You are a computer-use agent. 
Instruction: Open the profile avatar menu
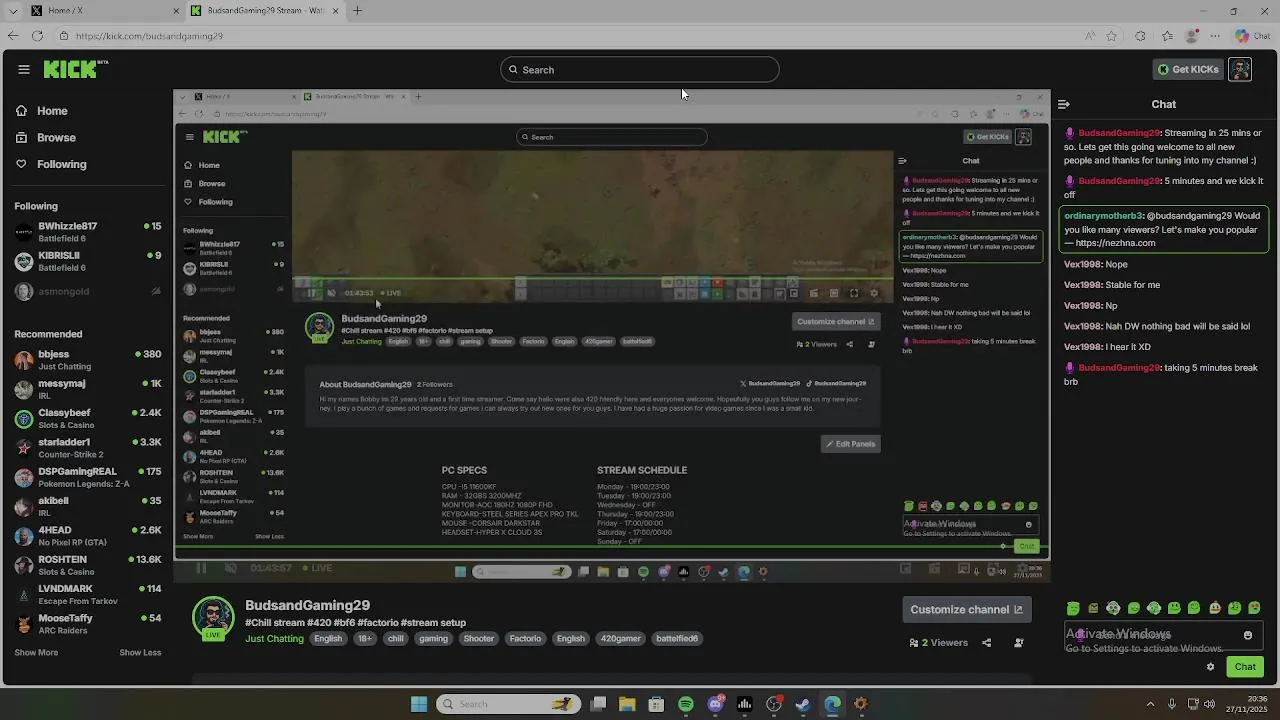coord(1240,69)
